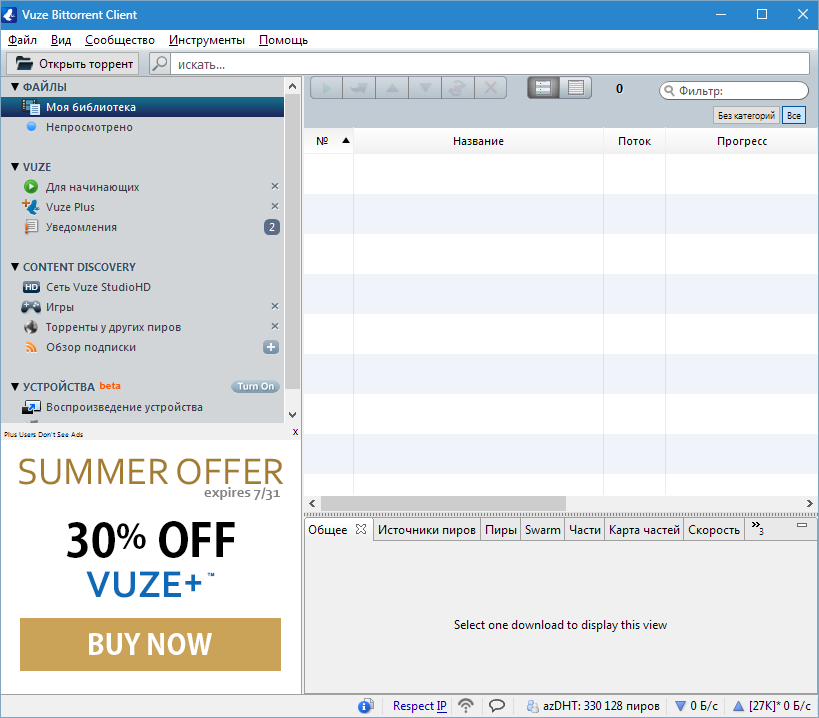
Task: Click the magnifier icon beside search field
Action: click(159, 64)
